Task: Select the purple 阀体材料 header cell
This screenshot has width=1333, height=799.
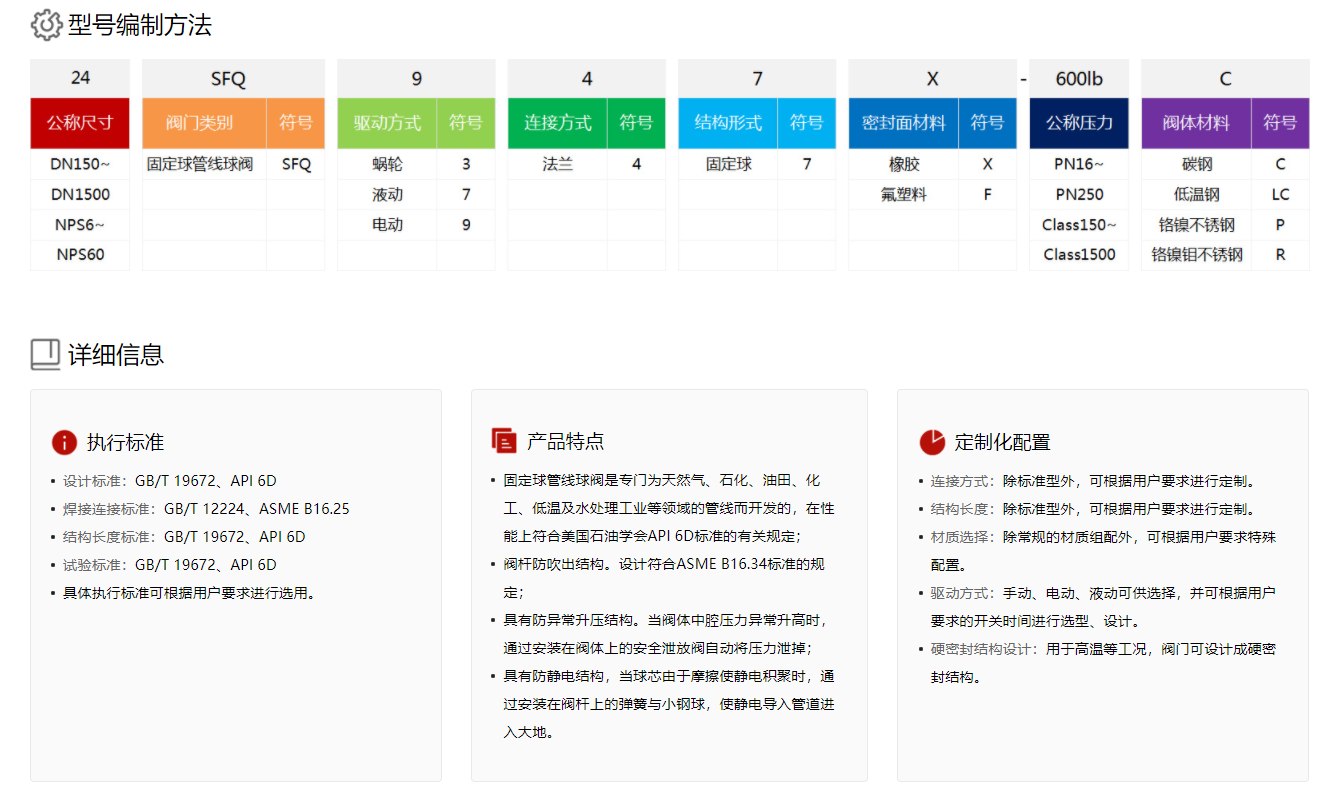Action: coord(1196,123)
